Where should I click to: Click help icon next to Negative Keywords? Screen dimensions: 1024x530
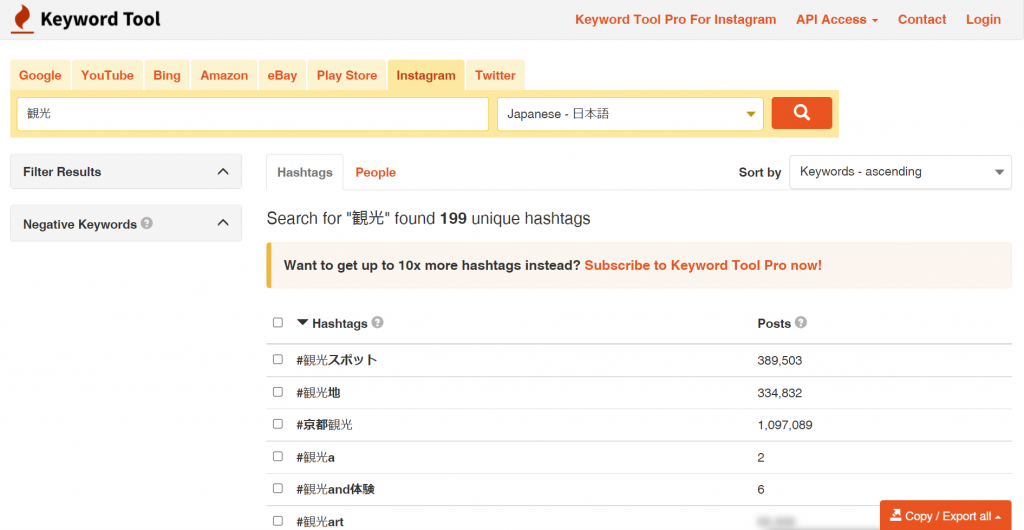tap(147, 223)
